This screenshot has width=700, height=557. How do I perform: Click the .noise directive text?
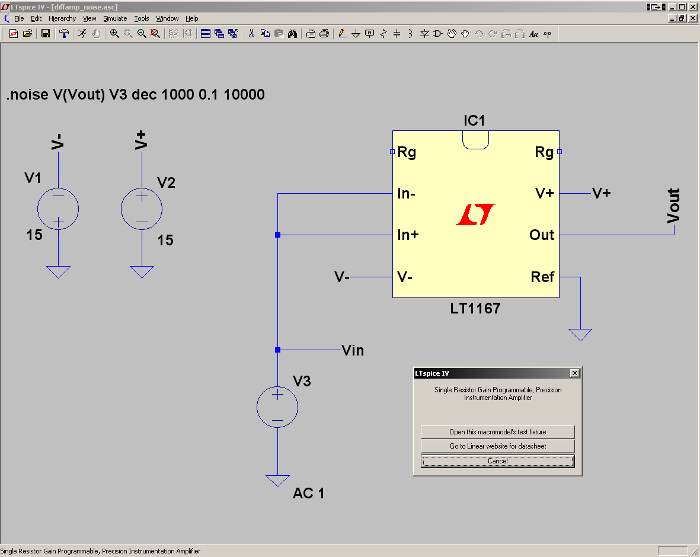point(136,94)
